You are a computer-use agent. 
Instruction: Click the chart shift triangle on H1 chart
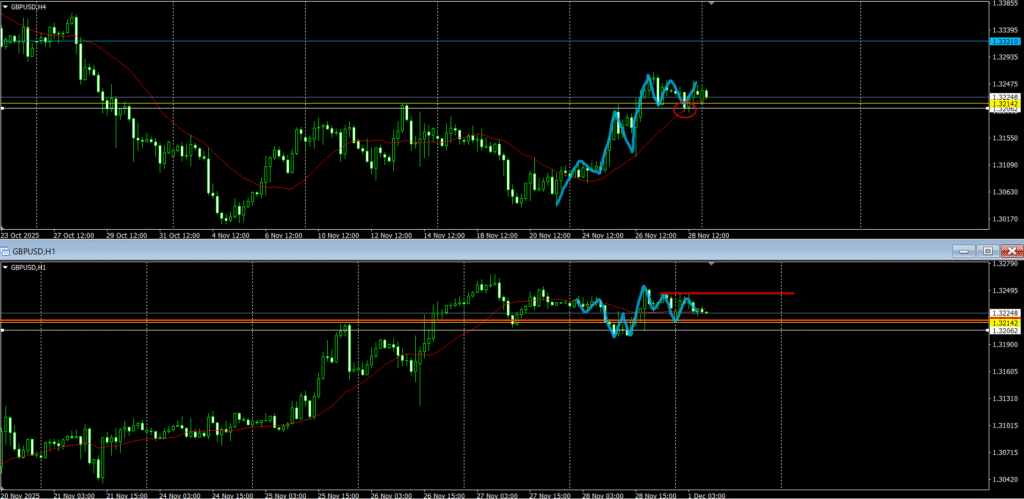[x=711, y=265]
